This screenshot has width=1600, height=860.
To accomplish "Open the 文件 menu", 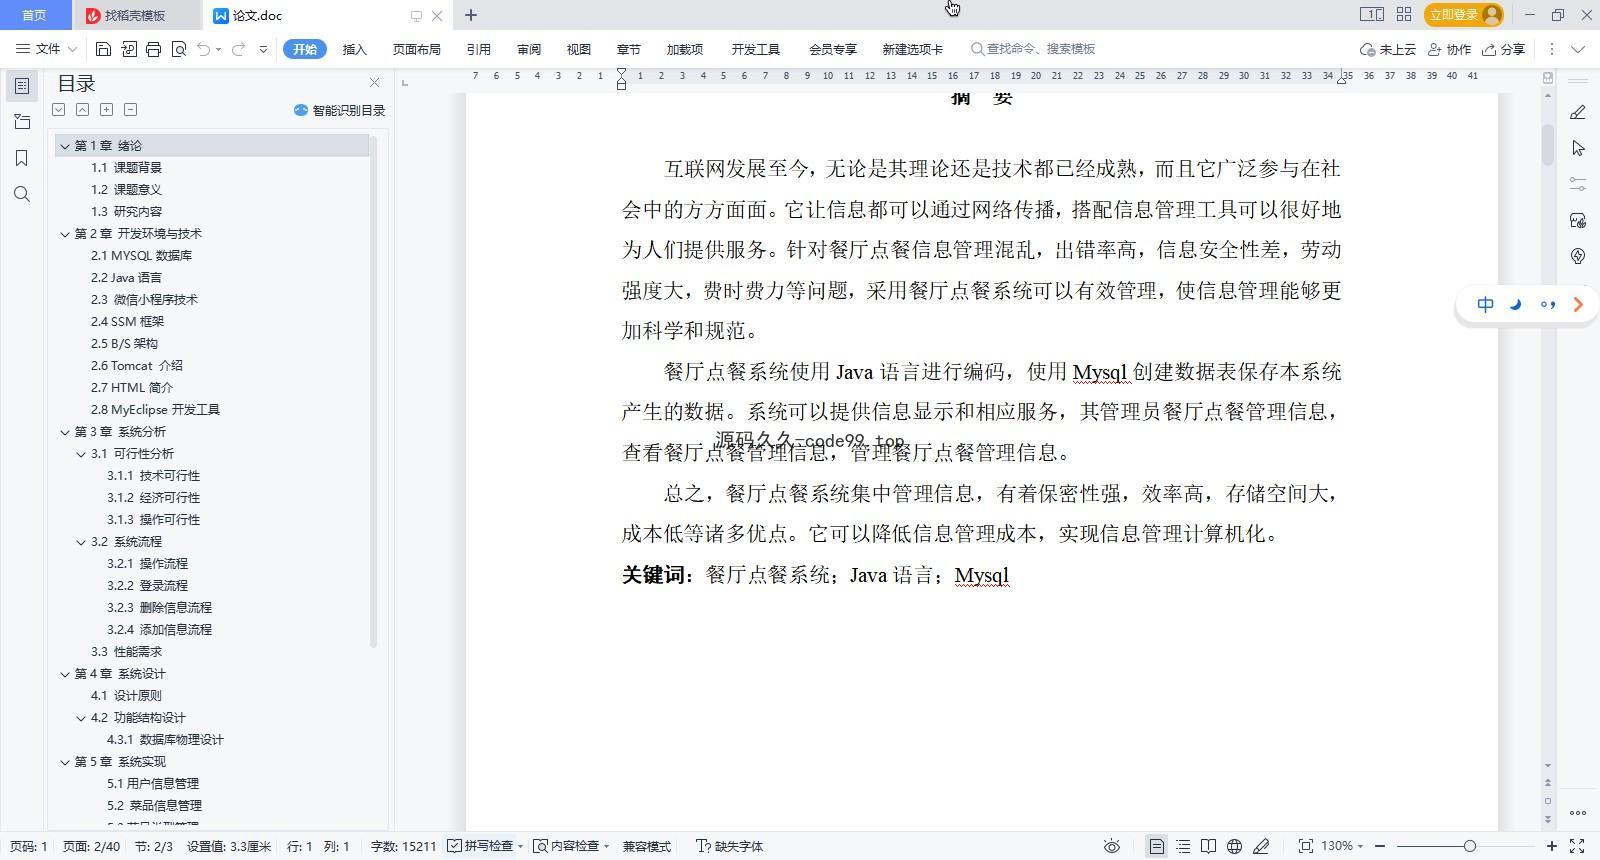I will pos(39,49).
